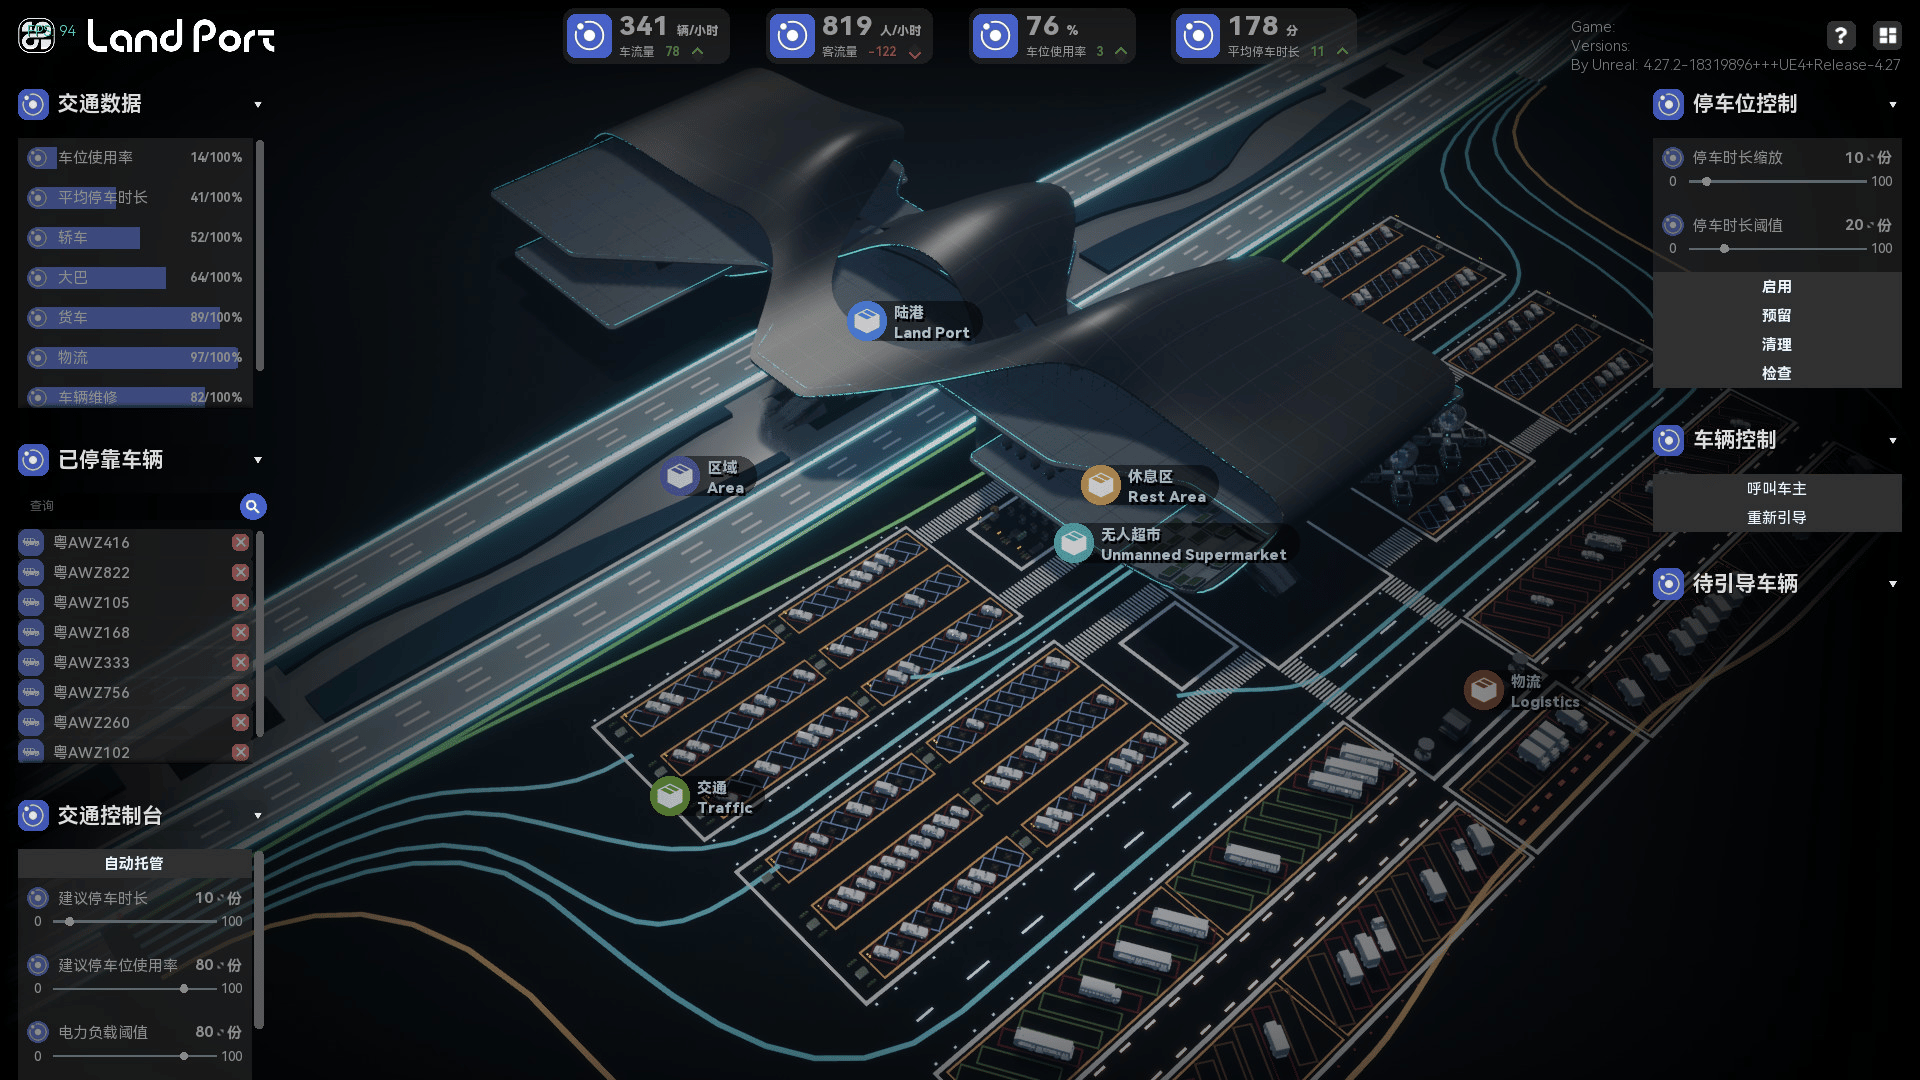Click the Logistics marker icon

pos(1484,690)
